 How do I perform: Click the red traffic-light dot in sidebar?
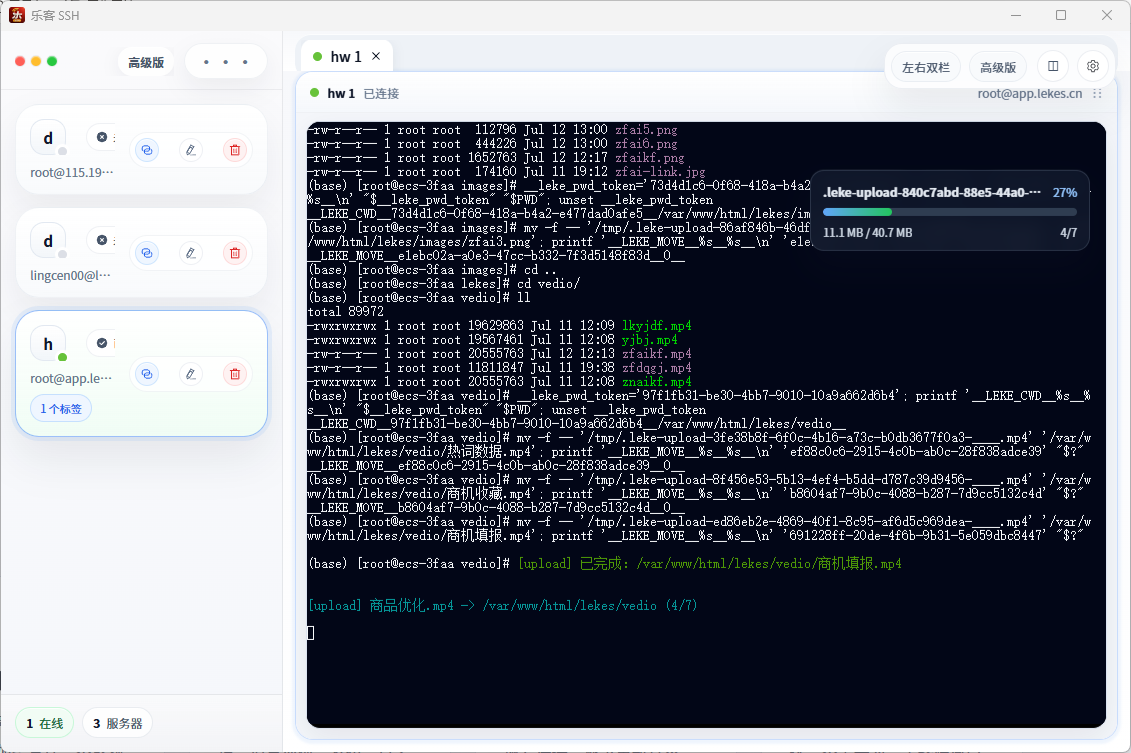[x=20, y=61]
